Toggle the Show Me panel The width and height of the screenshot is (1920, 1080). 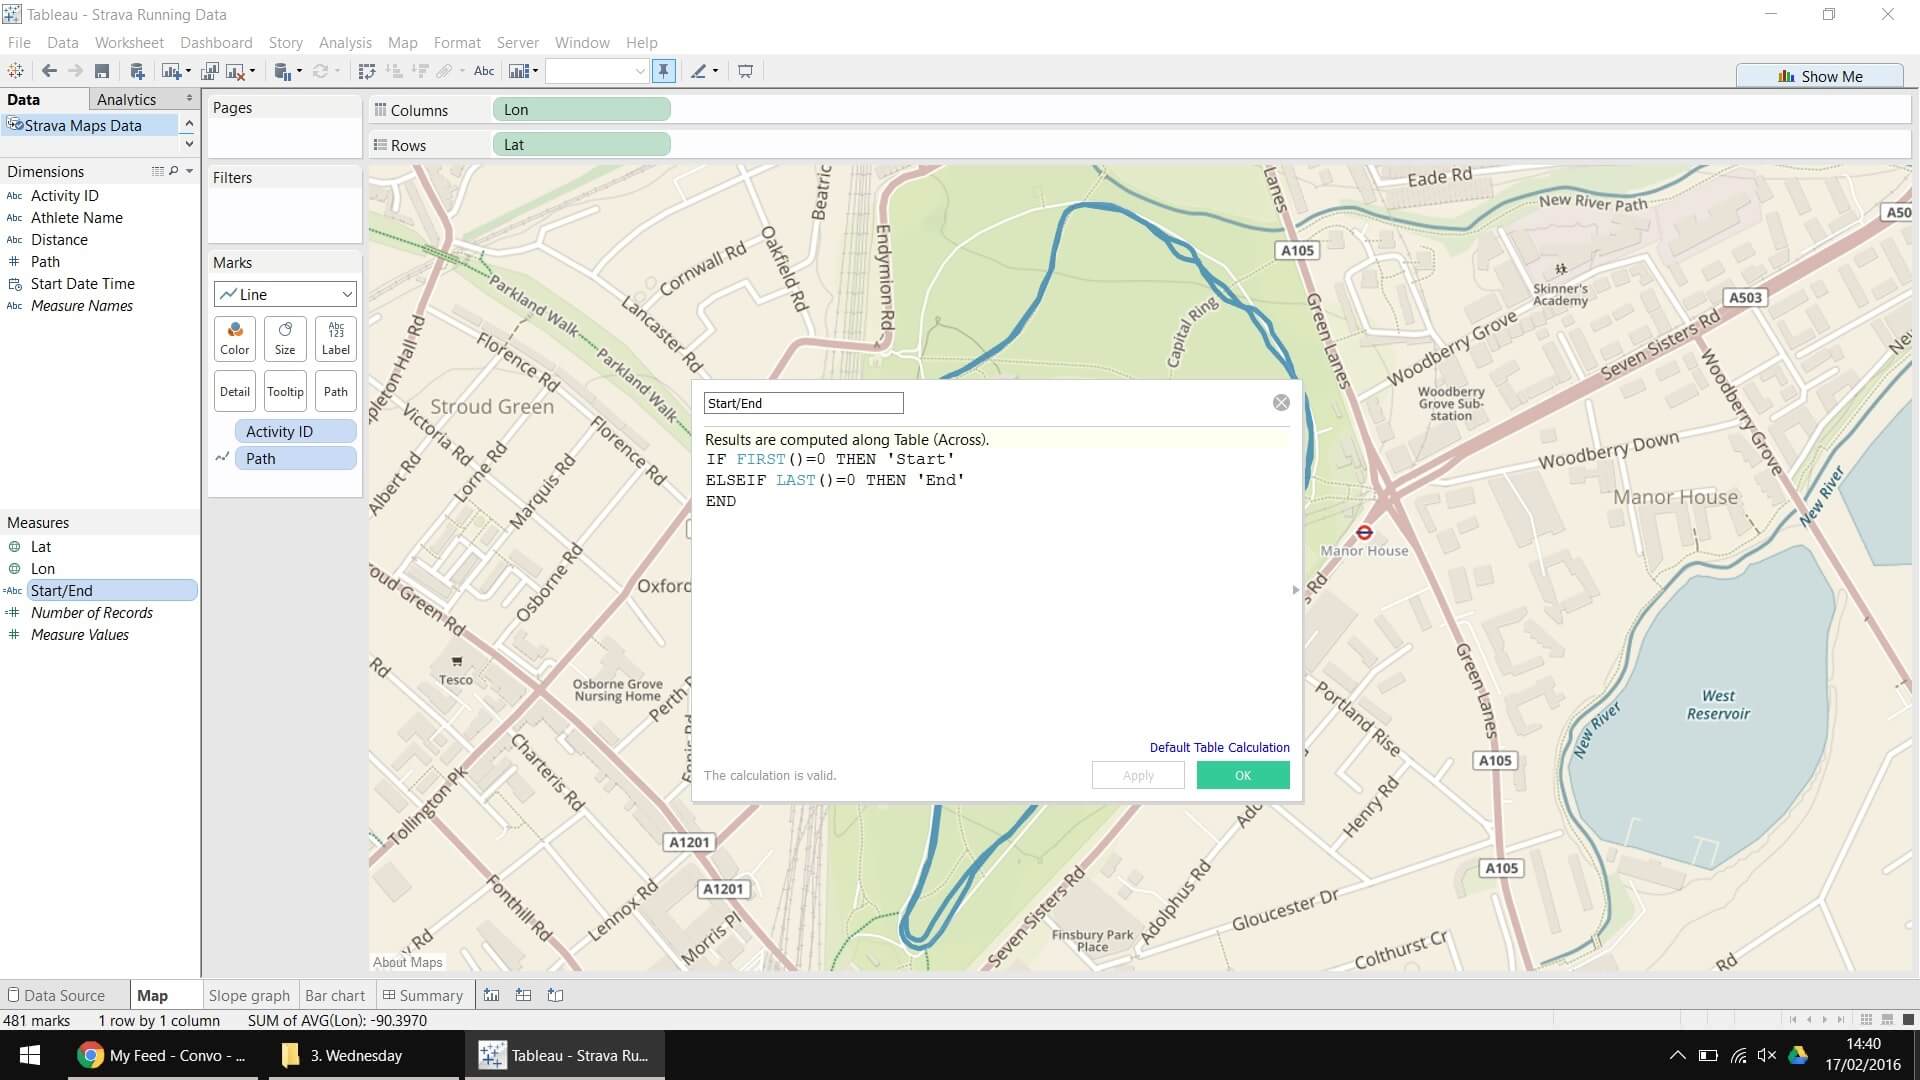(x=1819, y=76)
